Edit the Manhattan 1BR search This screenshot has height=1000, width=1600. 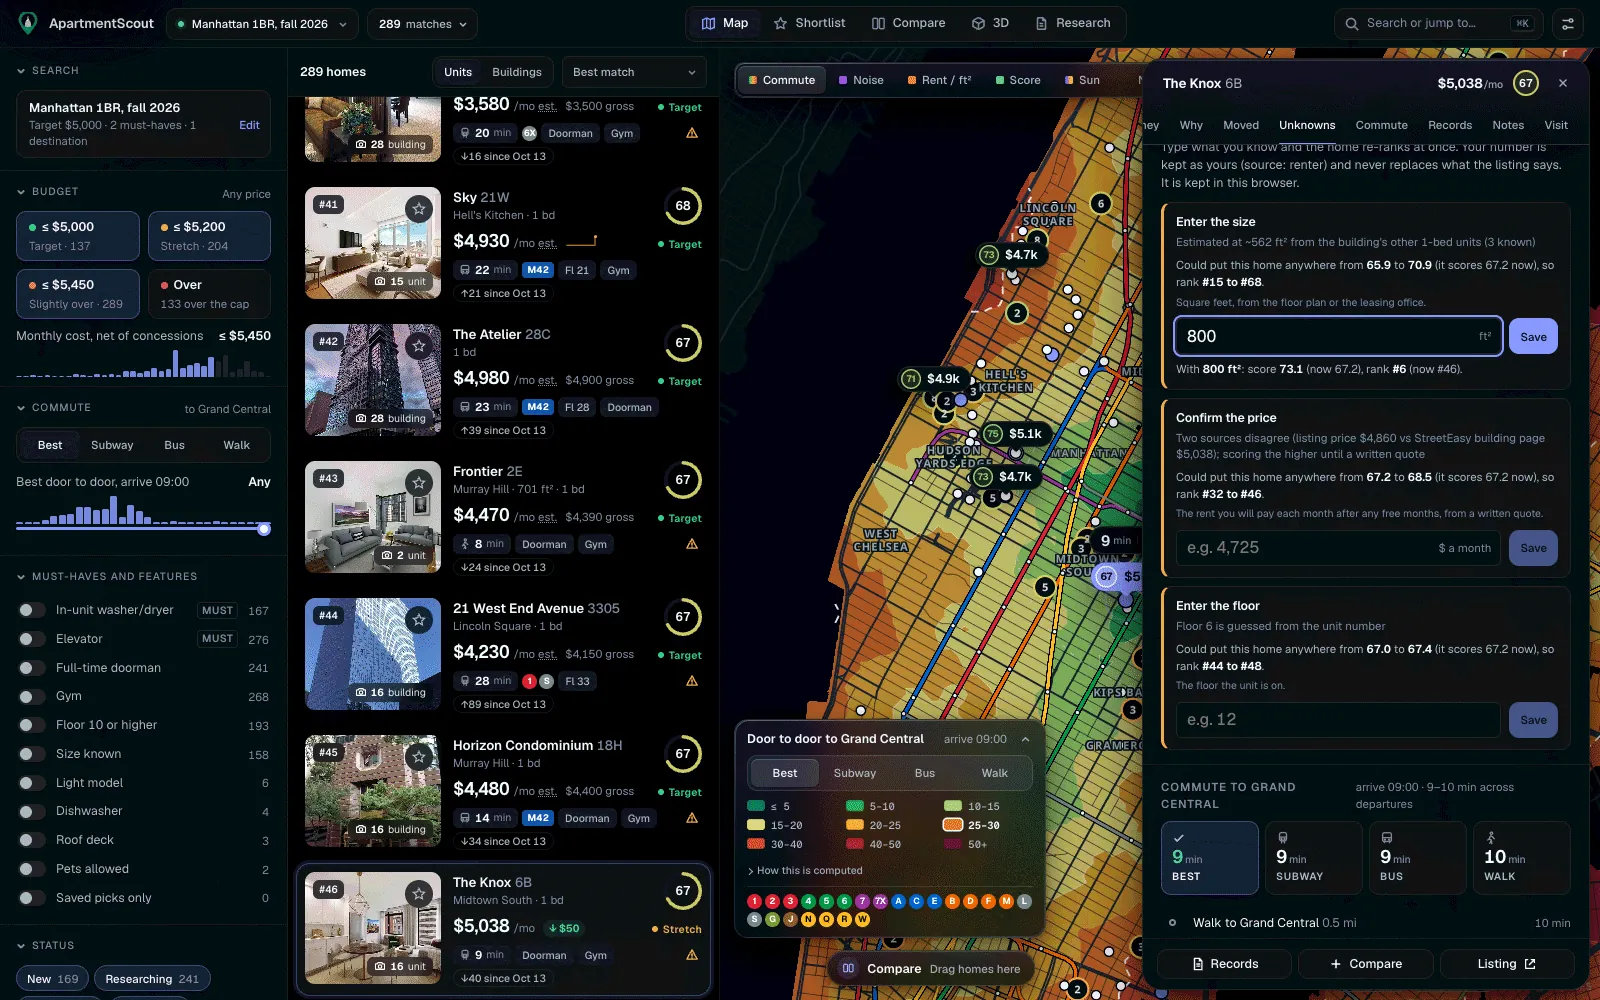[249, 125]
